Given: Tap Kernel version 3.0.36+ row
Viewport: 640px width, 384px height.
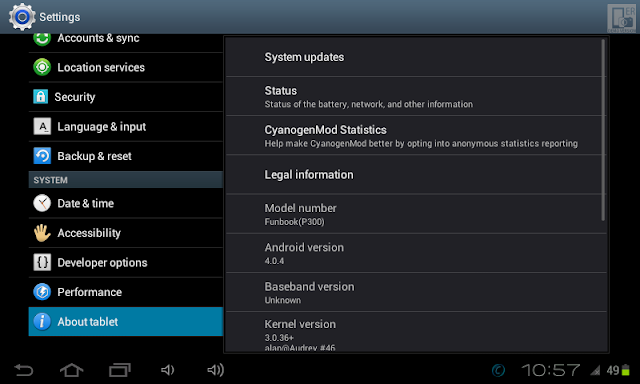Looking at the screenshot, I should click(416, 331).
